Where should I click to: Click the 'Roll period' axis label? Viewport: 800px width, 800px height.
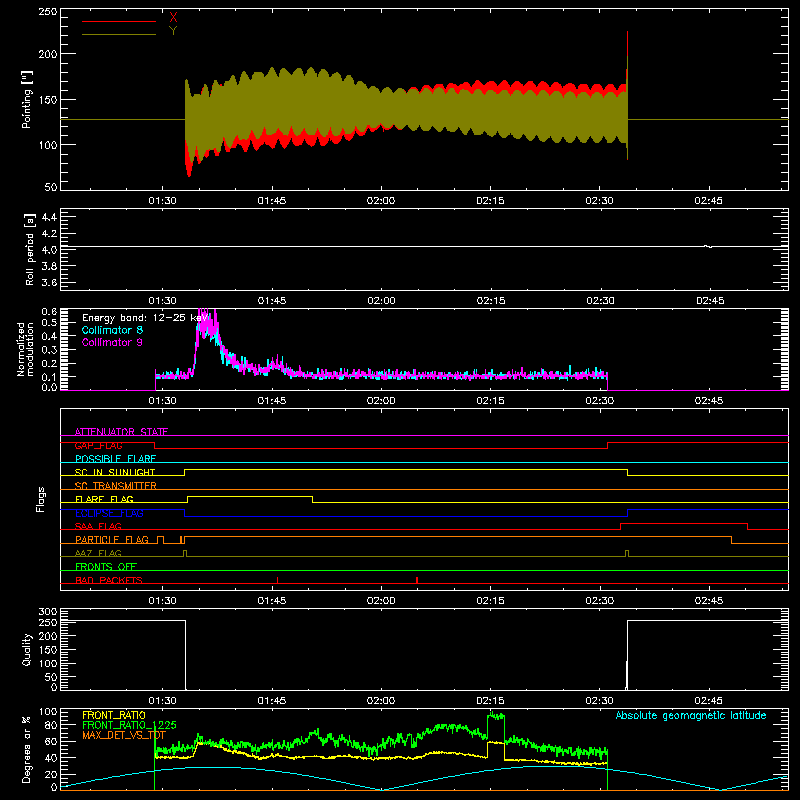(x=30, y=250)
